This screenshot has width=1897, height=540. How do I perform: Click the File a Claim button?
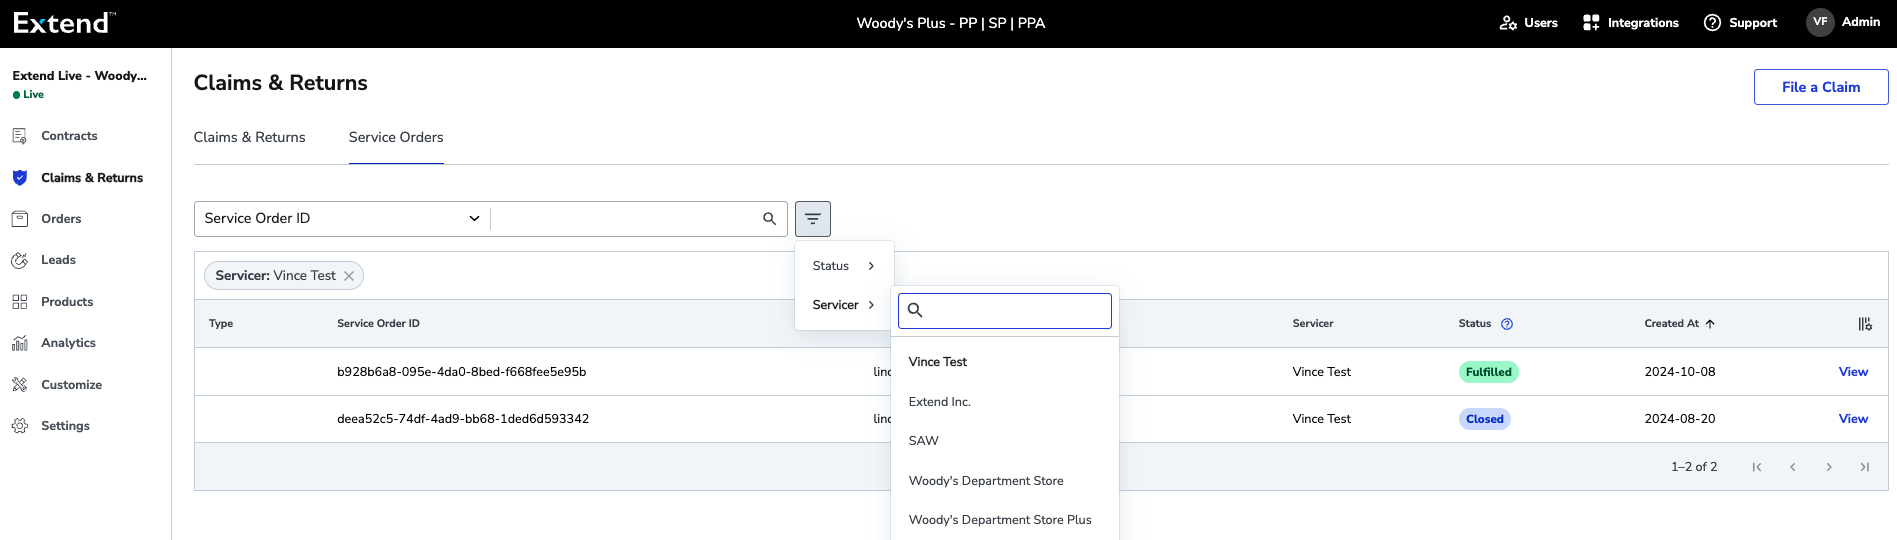pyautogui.click(x=1820, y=87)
